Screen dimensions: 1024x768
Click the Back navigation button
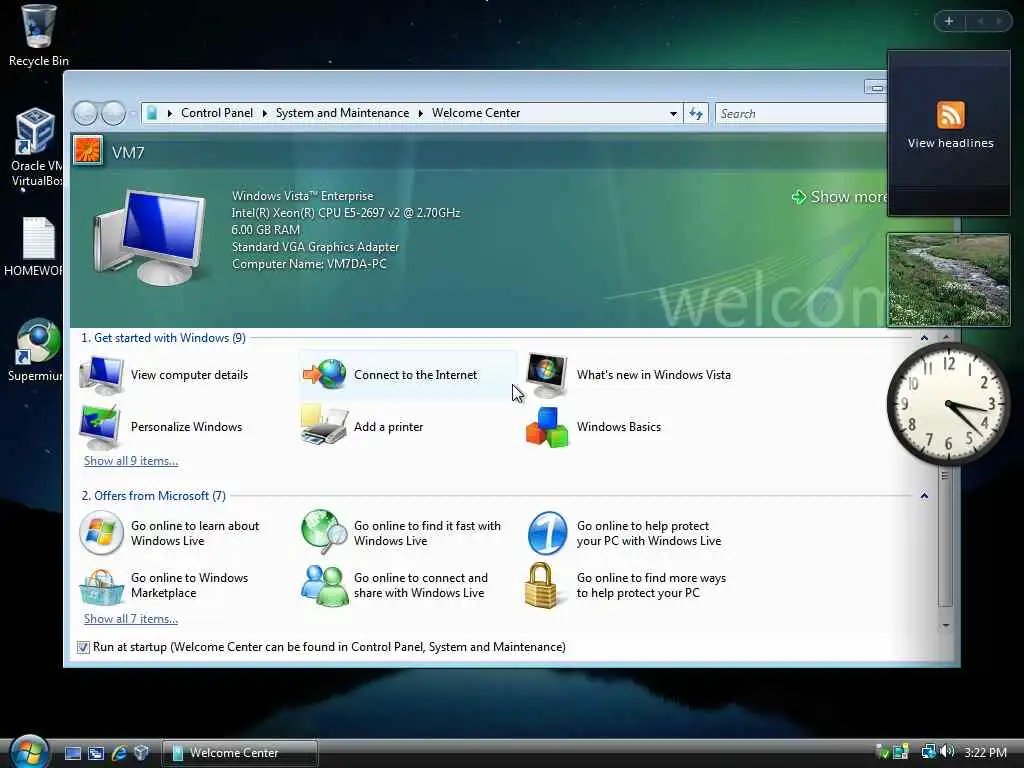pyautogui.click(x=86, y=113)
